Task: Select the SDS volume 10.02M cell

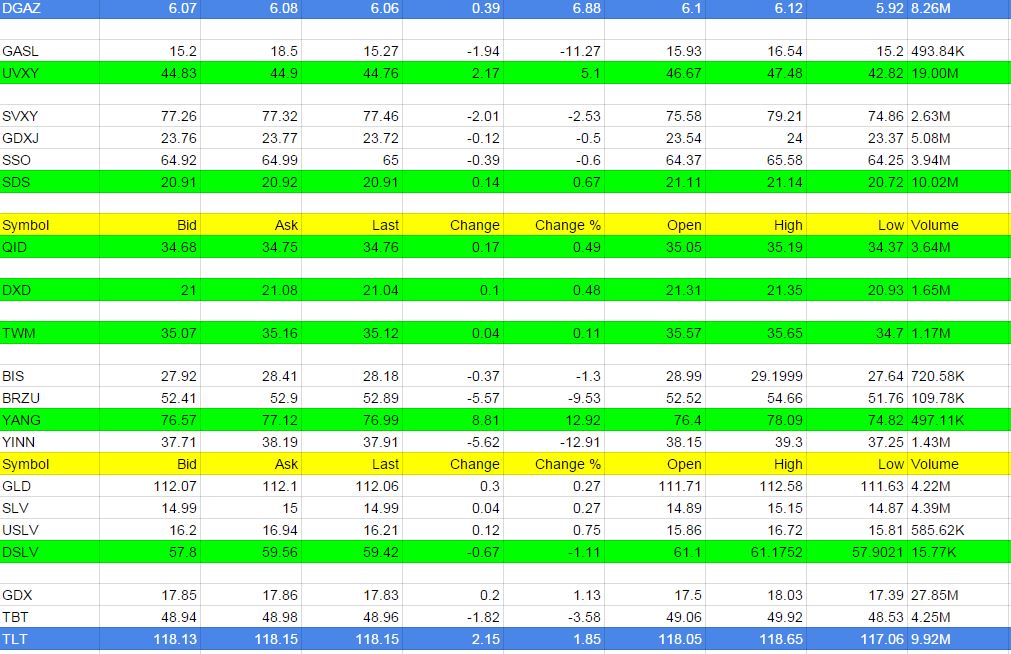Action: (959, 182)
